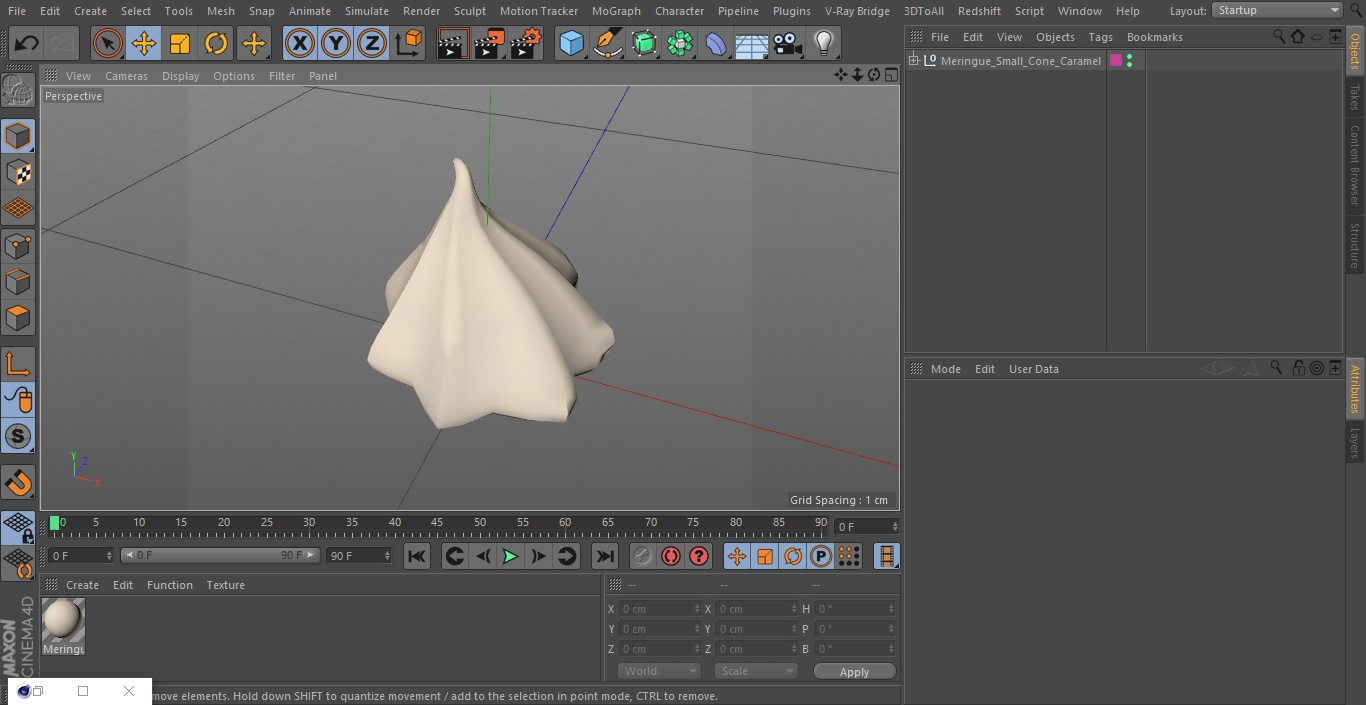Open the Structure side tab
This screenshot has height=705, width=1366.
click(1355, 245)
